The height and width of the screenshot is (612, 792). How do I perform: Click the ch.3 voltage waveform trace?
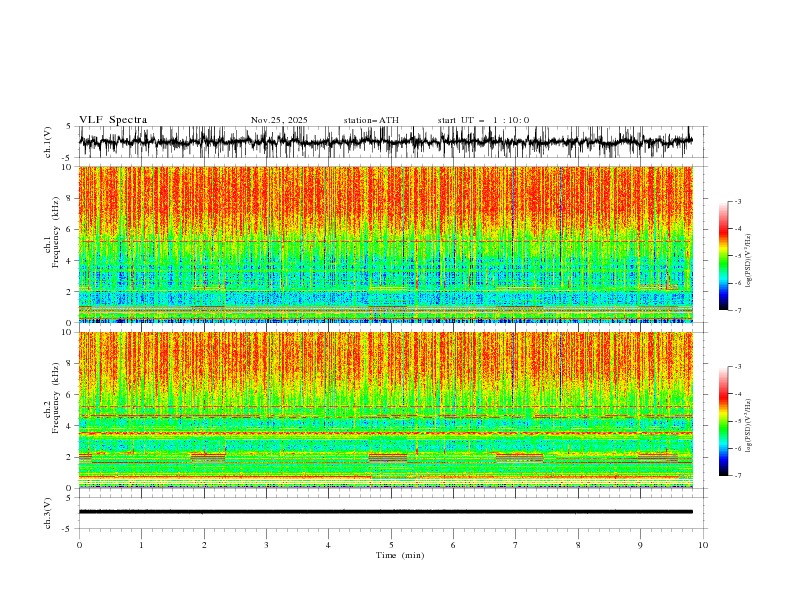(x=385, y=512)
